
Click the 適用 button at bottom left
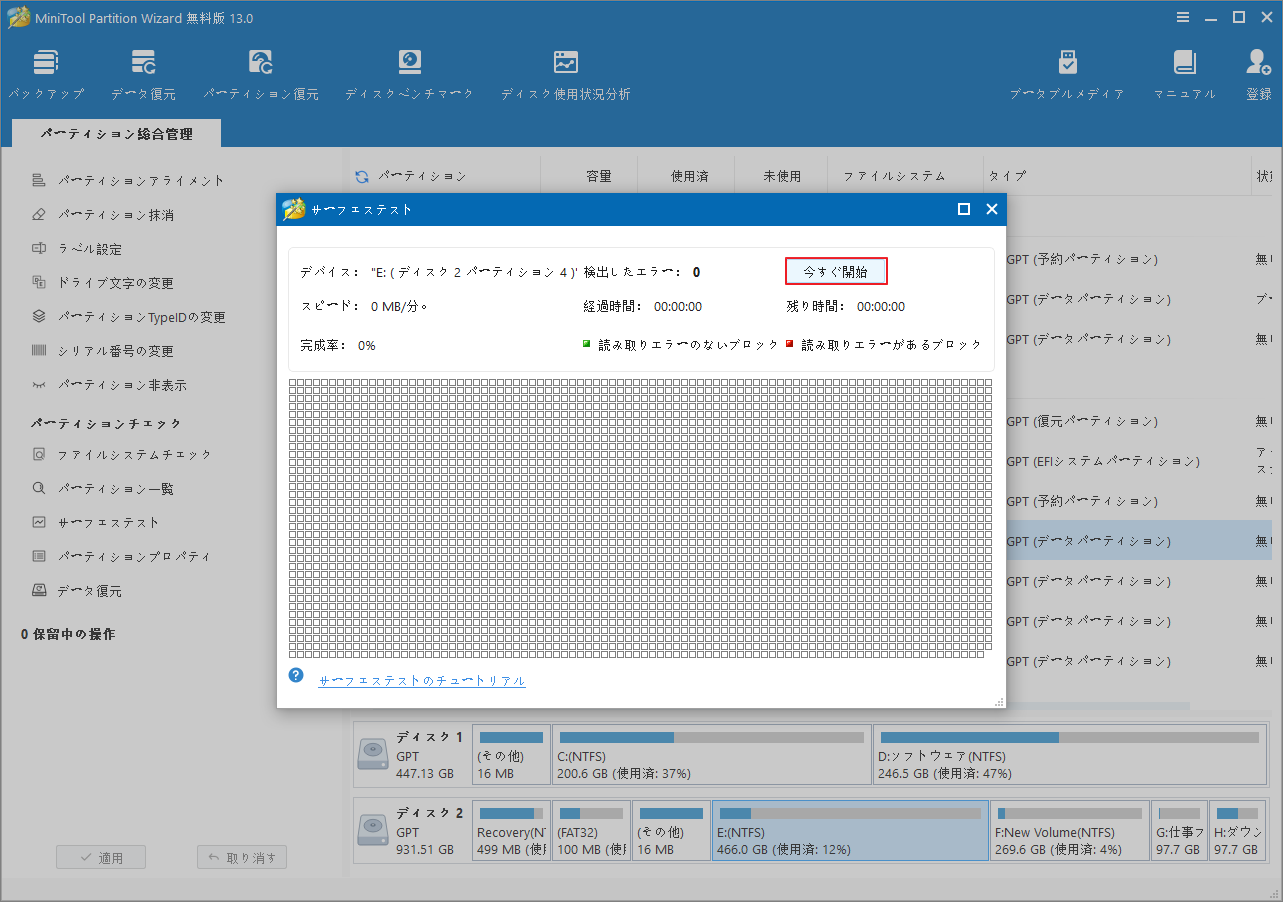pyautogui.click(x=100, y=856)
